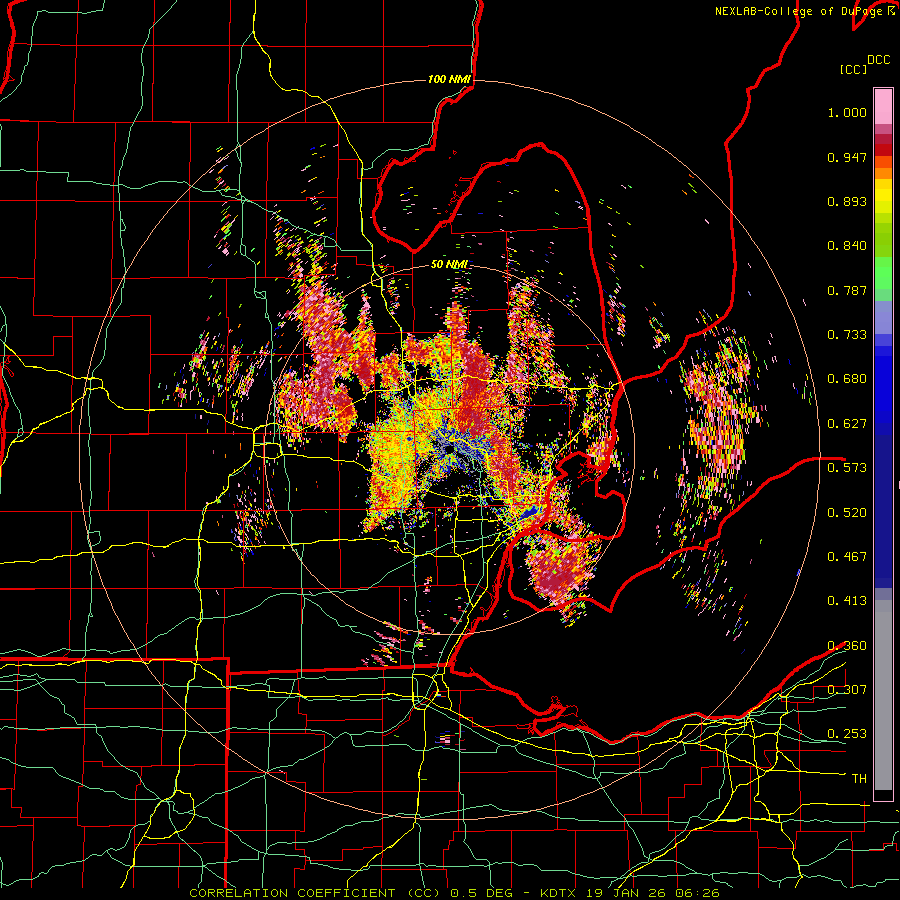Click the 19 JAN 26 date text
900x900 pixels.
click(628, 893)
